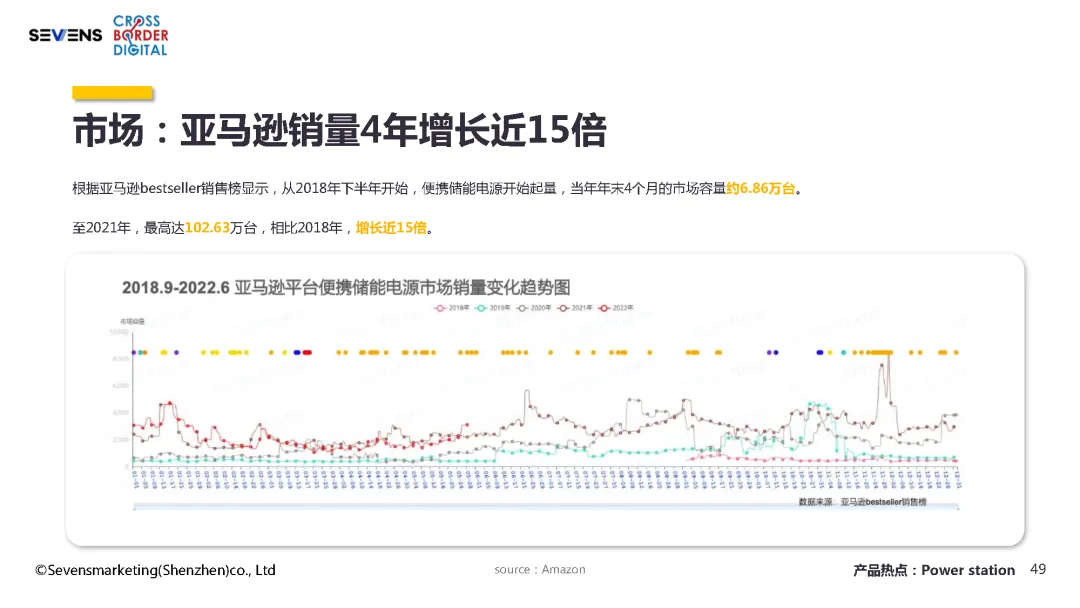Toggle the 2022年 legend series

(616, 308)
